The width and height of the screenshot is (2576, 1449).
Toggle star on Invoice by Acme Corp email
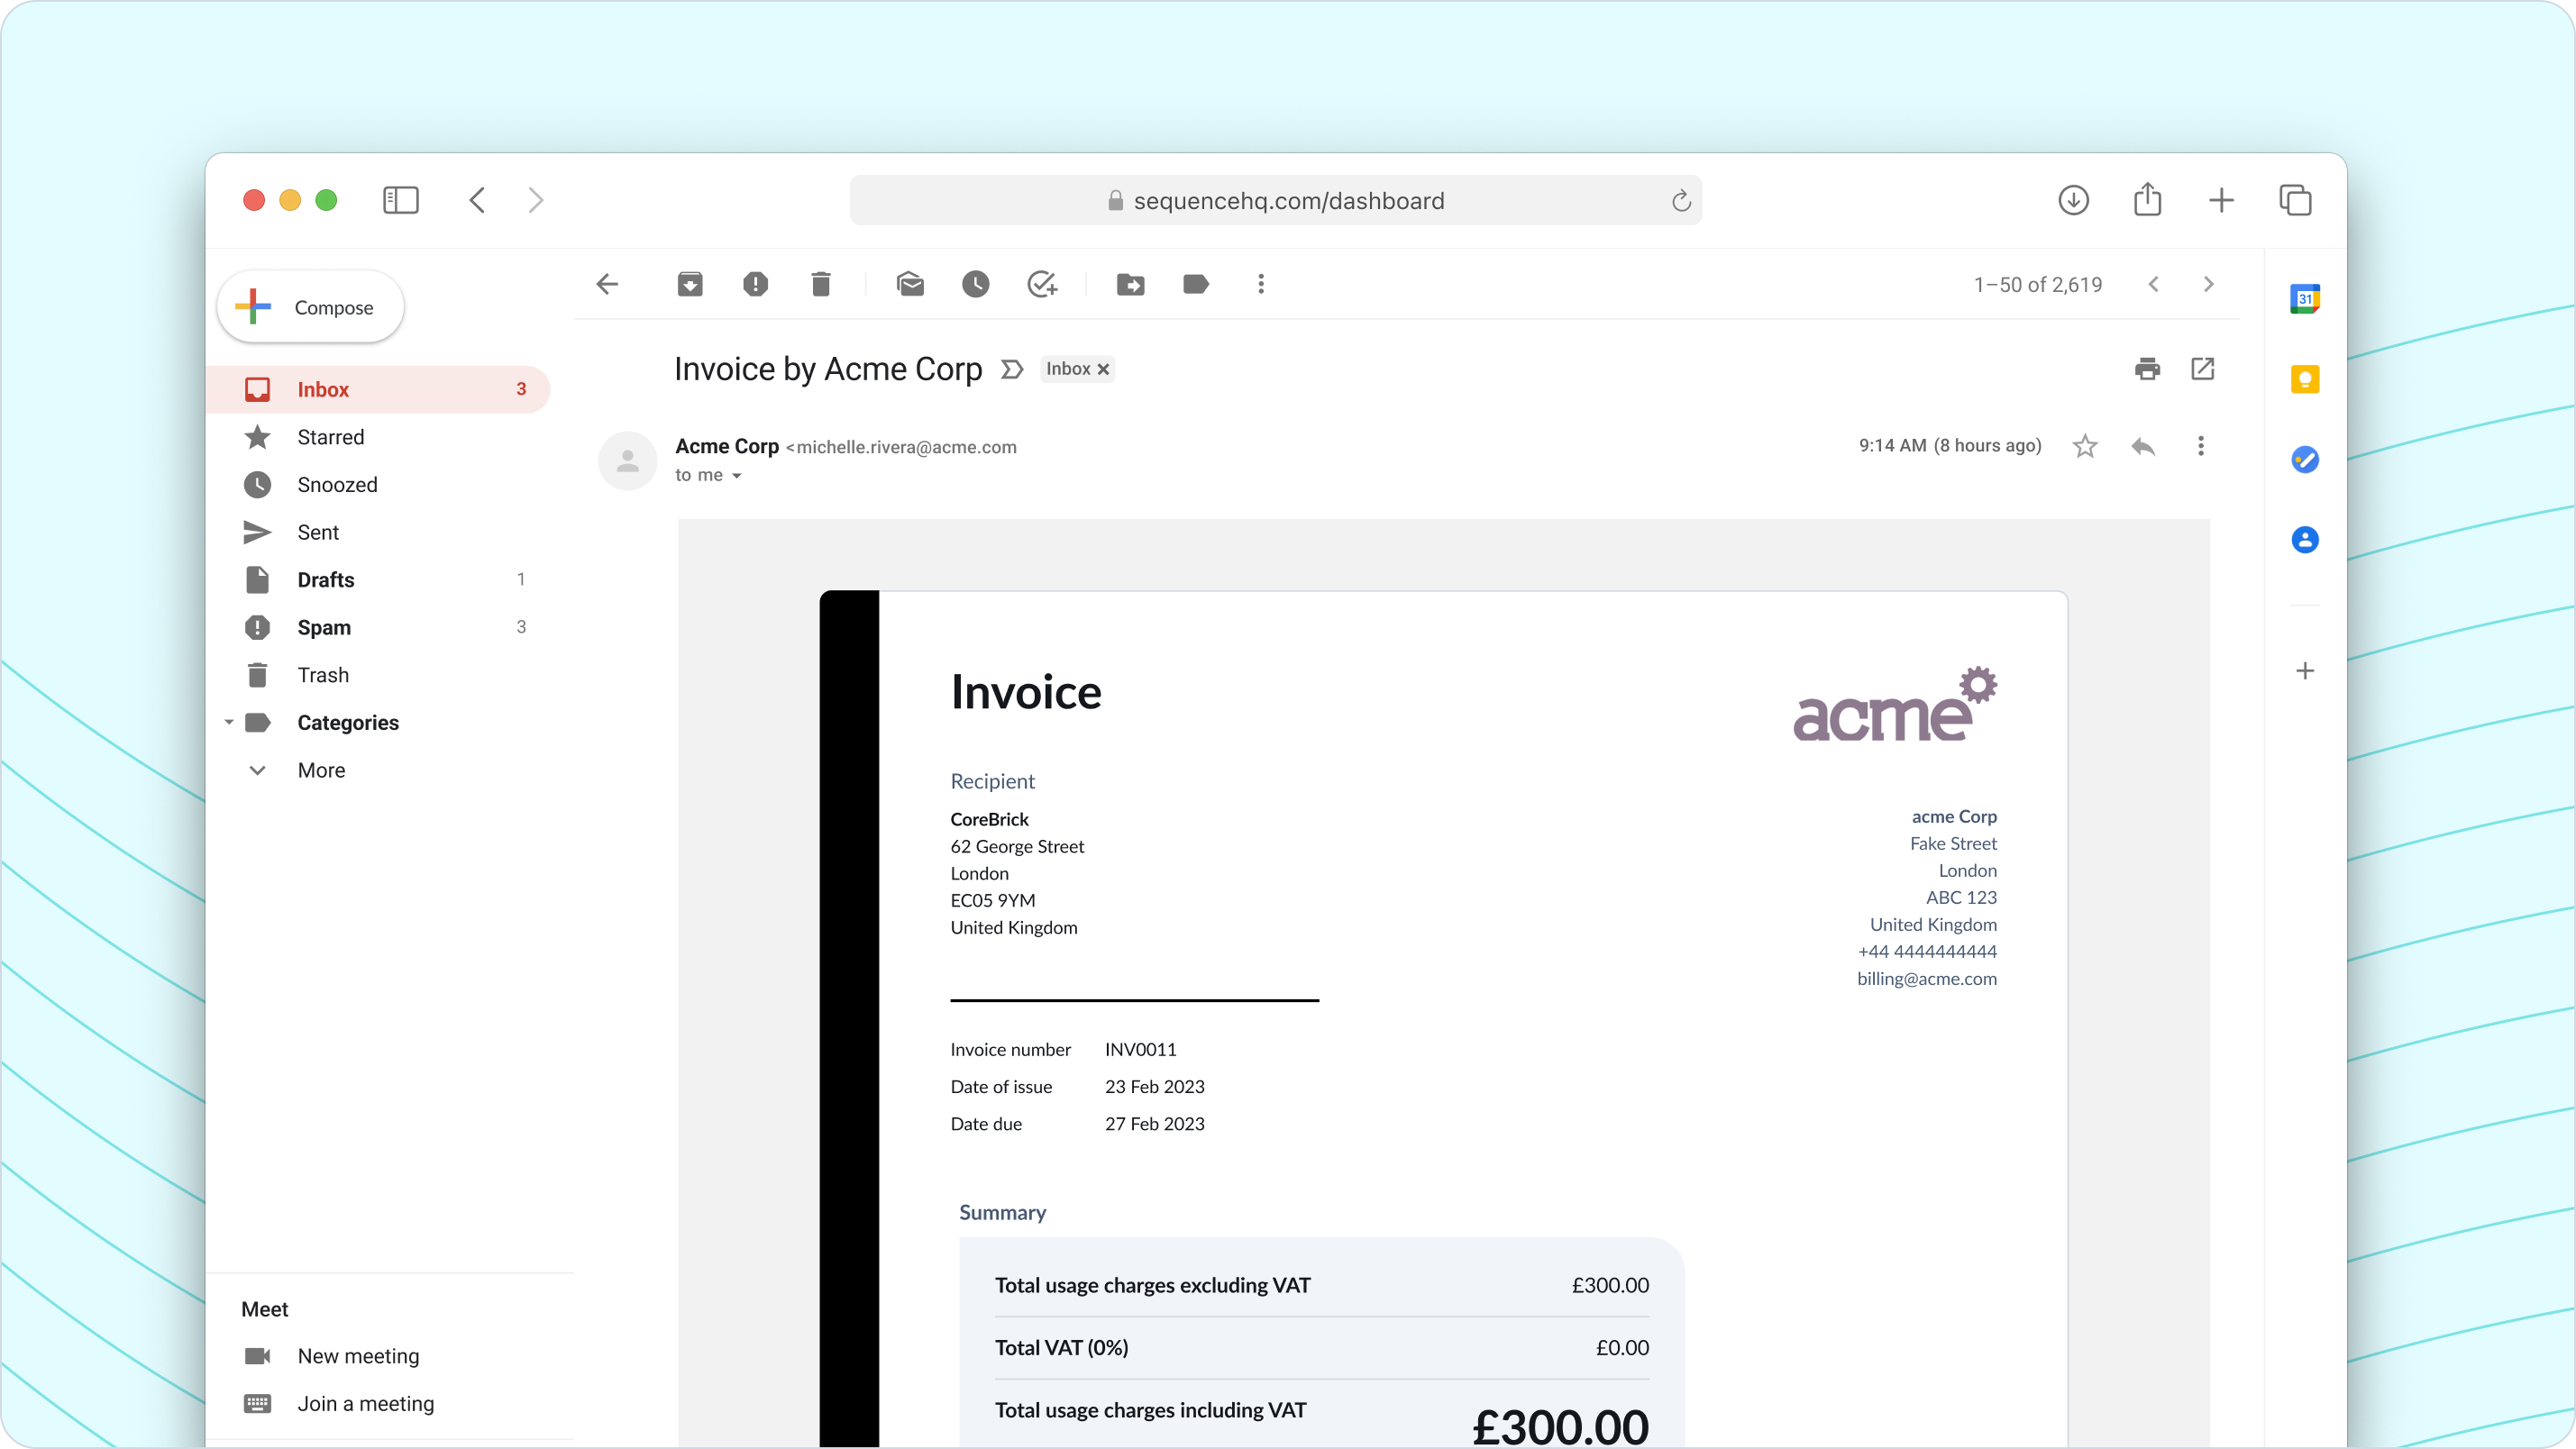(x=2086, y=446)
